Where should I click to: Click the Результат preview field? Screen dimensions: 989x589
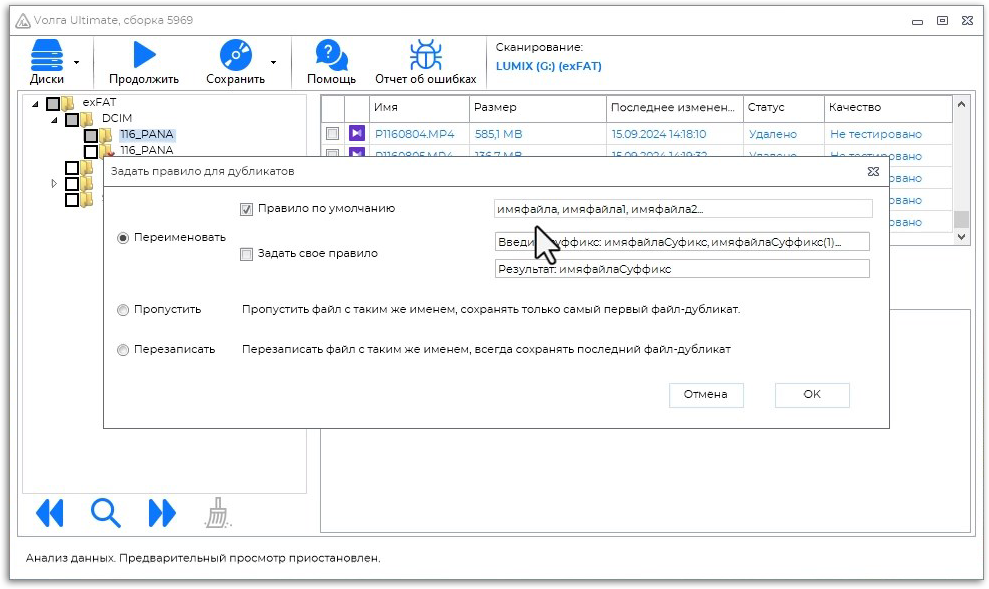(x=682, y=269)
